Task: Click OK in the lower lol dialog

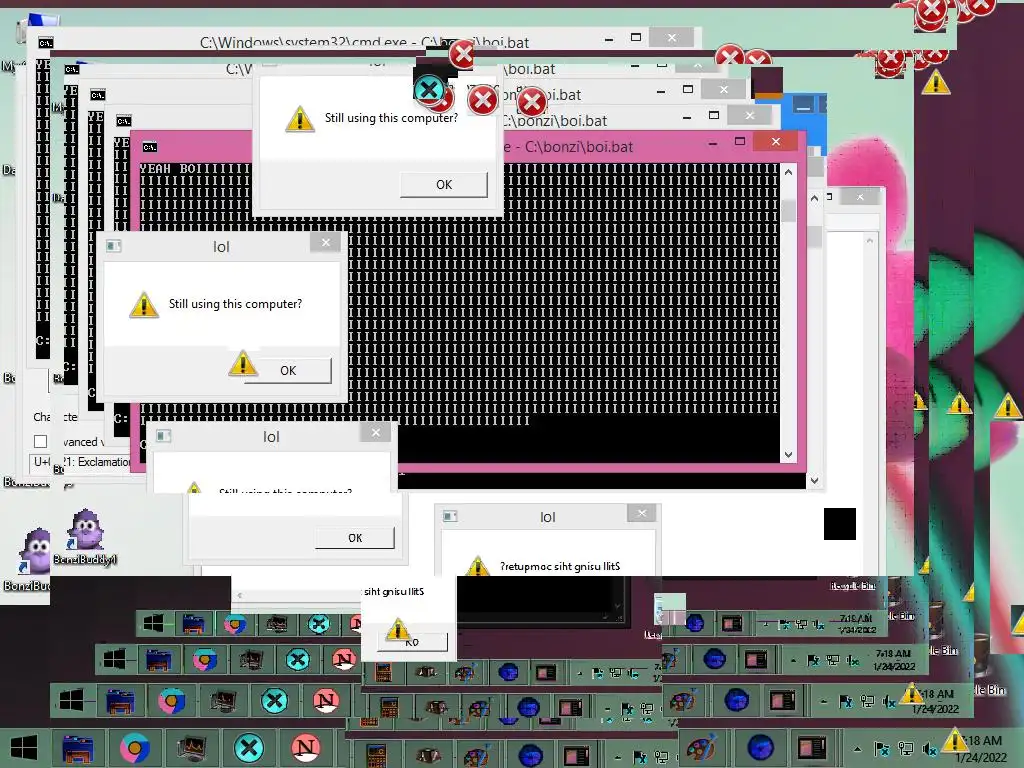Action: (x=355, y=538)
